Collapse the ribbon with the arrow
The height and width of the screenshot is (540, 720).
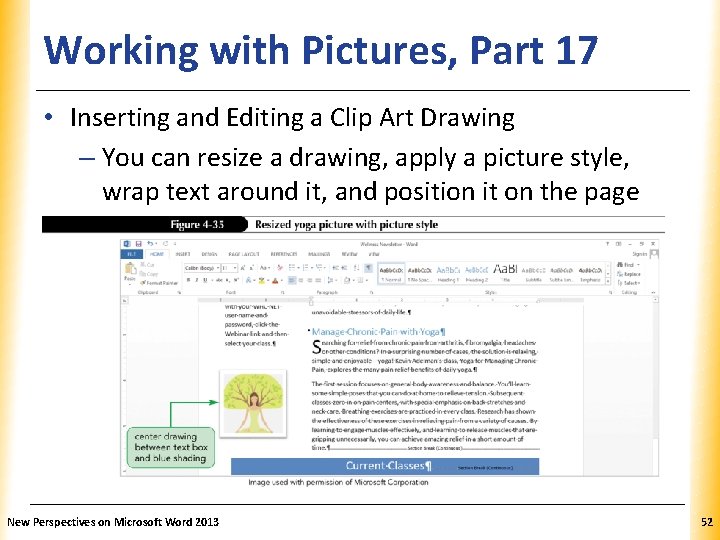653,292
